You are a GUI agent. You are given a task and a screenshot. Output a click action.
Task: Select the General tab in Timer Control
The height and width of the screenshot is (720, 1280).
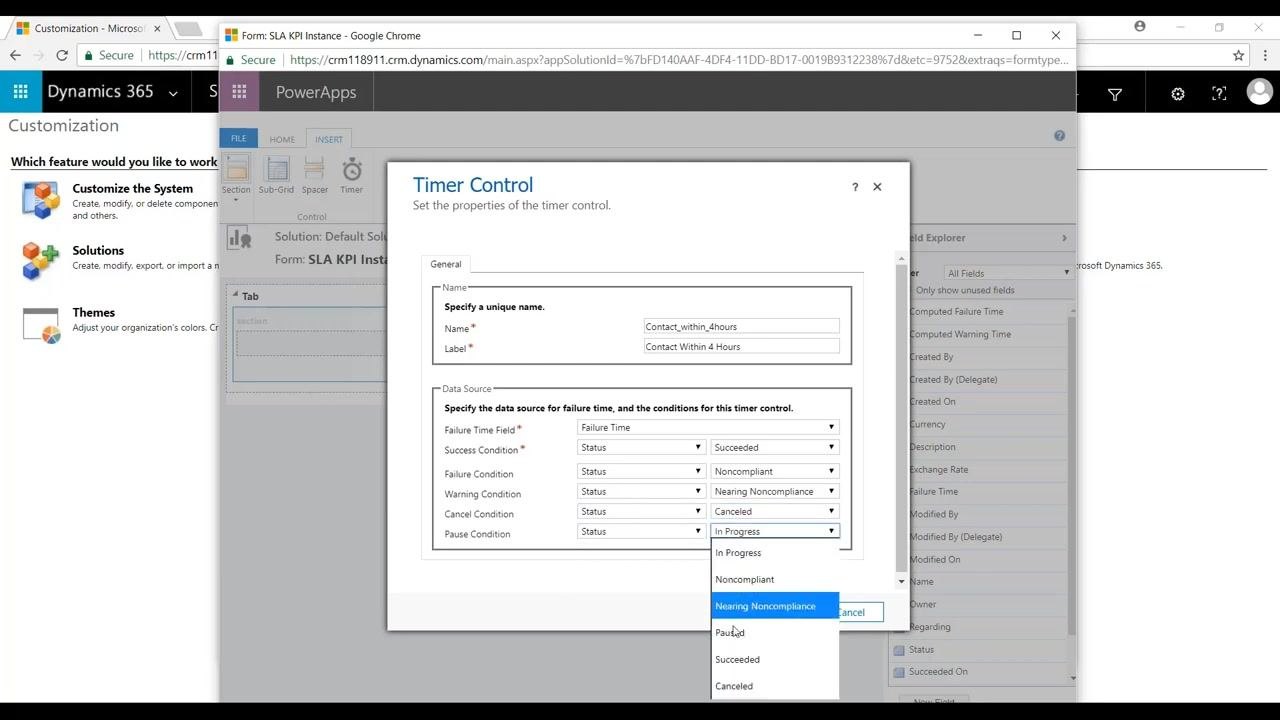click(446, 264)
